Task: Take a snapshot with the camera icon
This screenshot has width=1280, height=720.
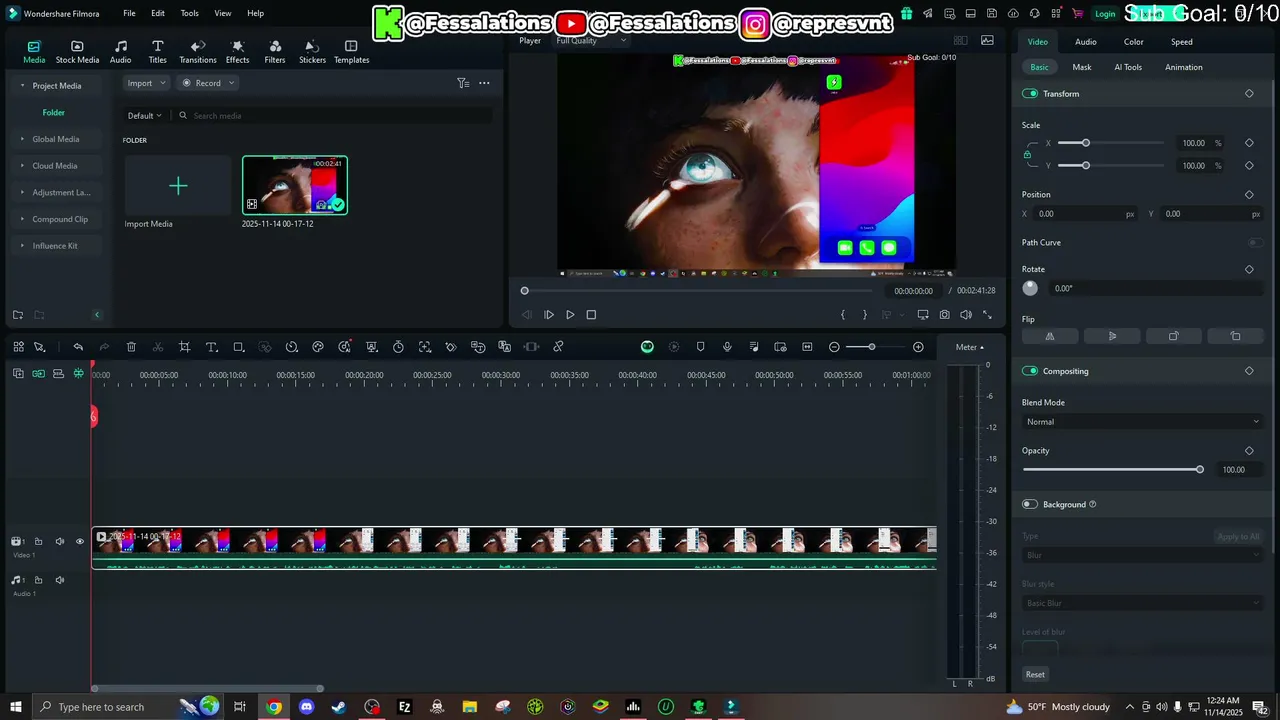Action: [x=944, y=315]
